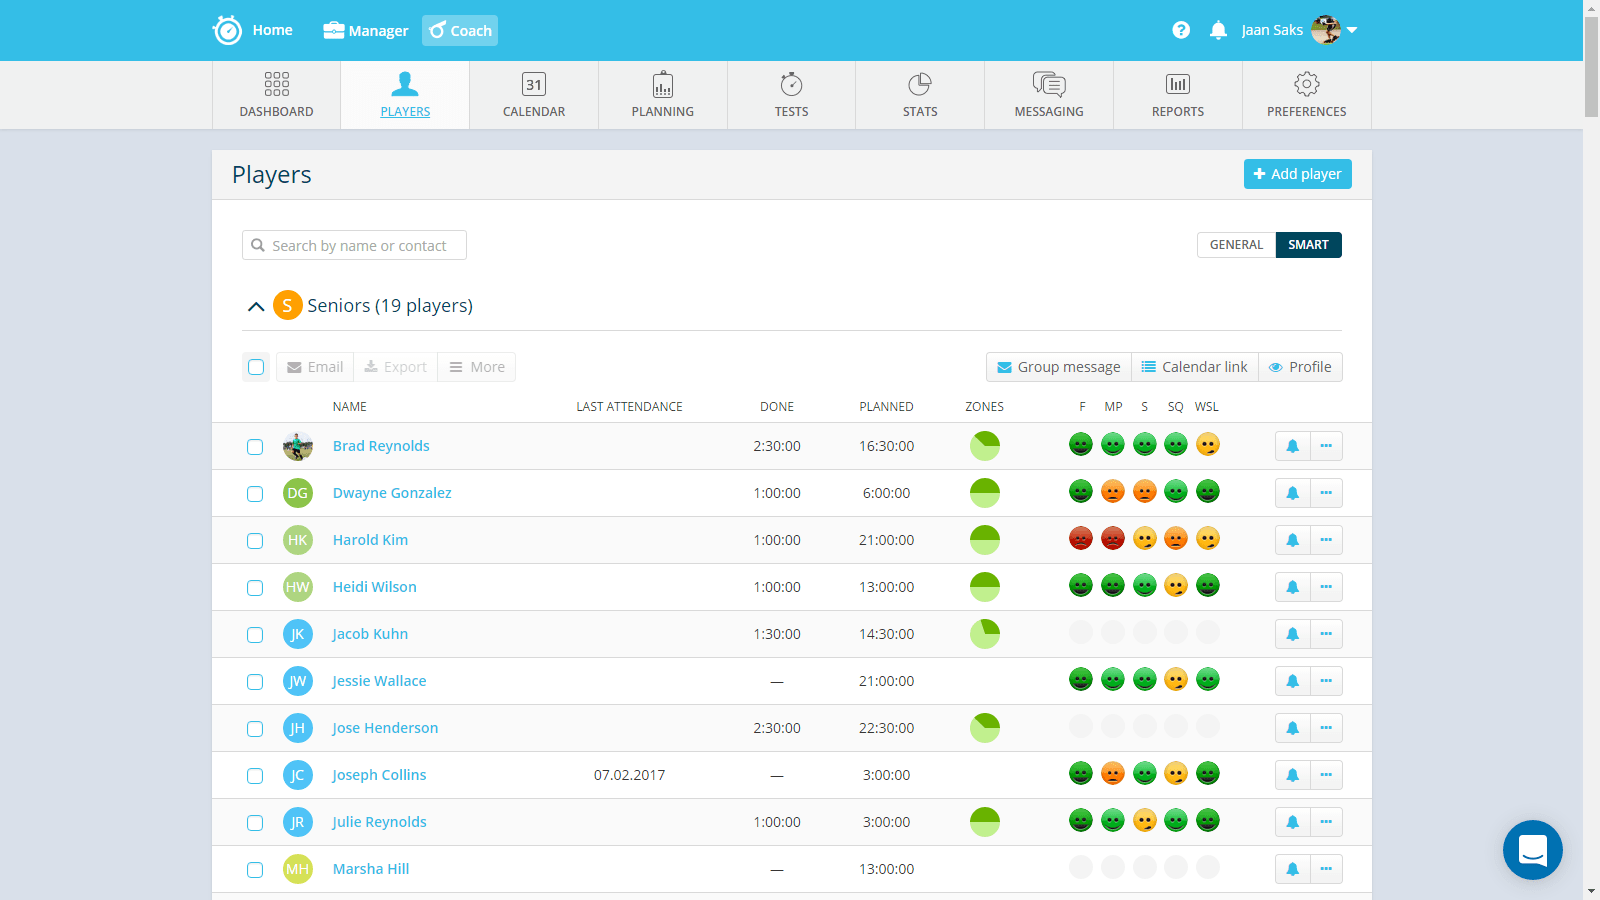This screenshot has width=1600, height=900.
Task: Open the chat widget bubble
Action: (1532, 850)
